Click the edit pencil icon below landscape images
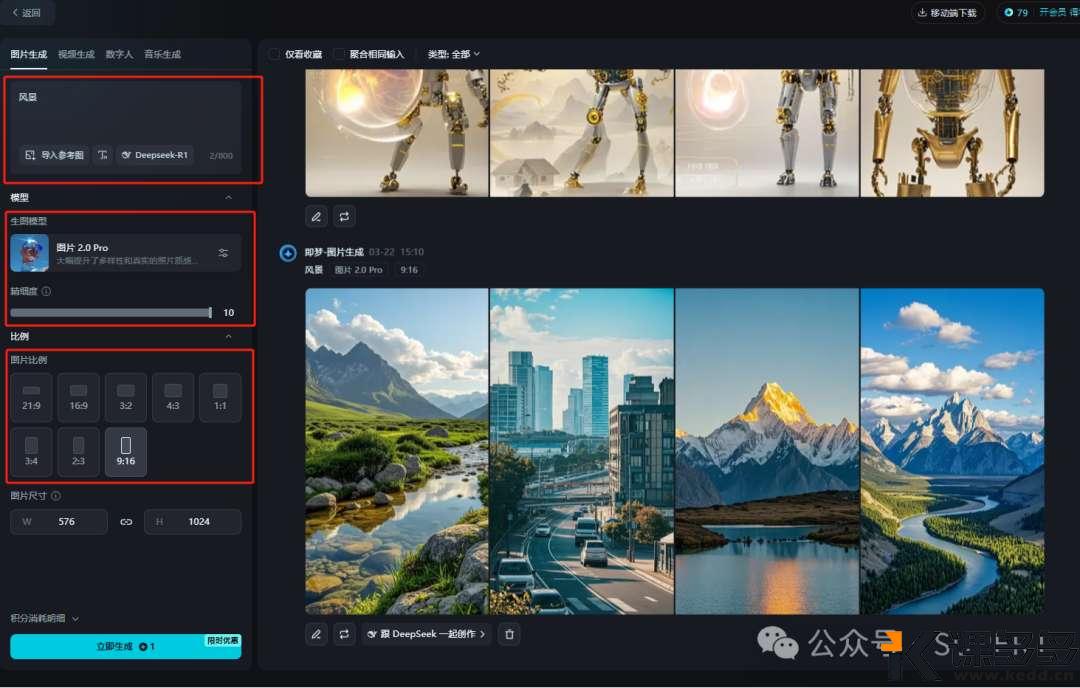Viewport: 1080px width, 688px height. [316, 634]
